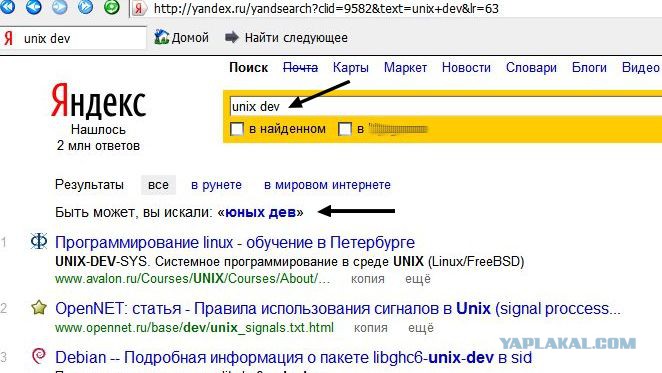Check the 'в найденном' checkbox

pyautogui.click(x=237, y=129)
